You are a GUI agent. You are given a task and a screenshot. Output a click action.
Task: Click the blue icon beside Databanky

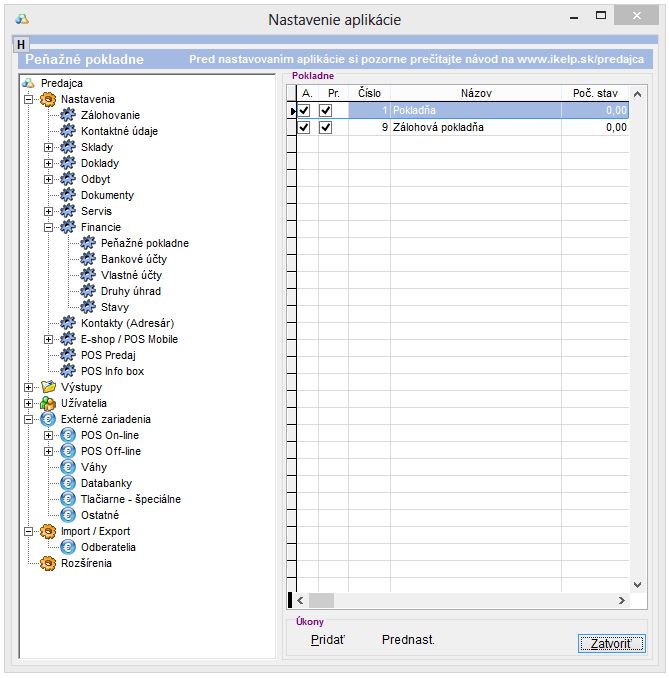[68, 483]
